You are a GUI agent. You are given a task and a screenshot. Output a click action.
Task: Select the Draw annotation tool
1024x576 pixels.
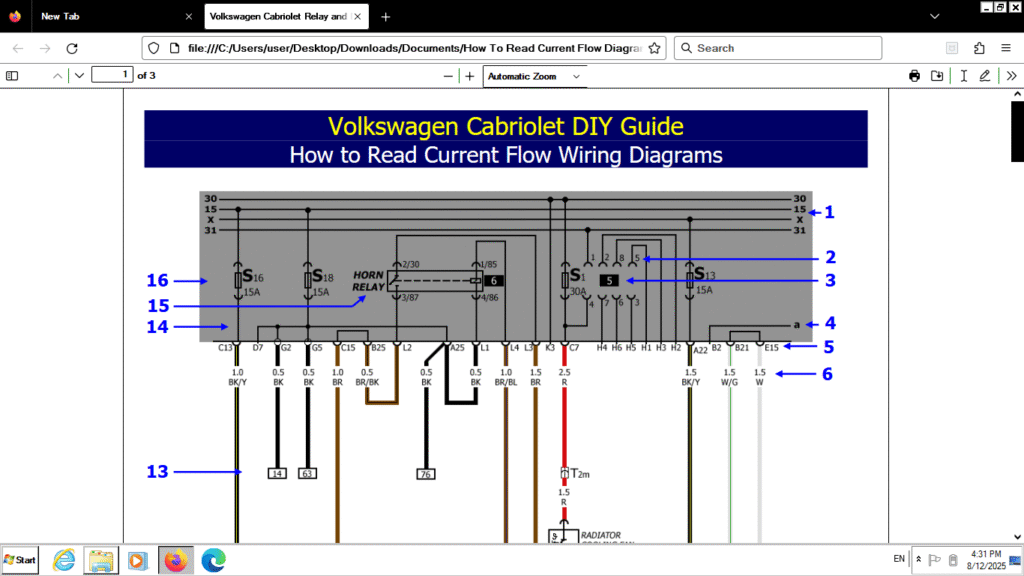pos(985,76)
